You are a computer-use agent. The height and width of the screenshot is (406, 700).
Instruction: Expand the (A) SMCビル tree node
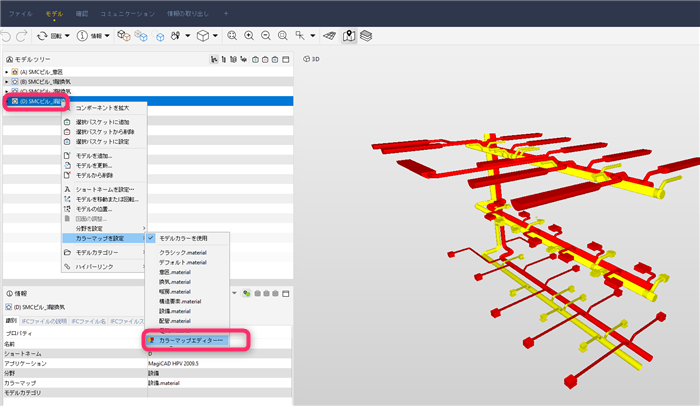(7, 72)
